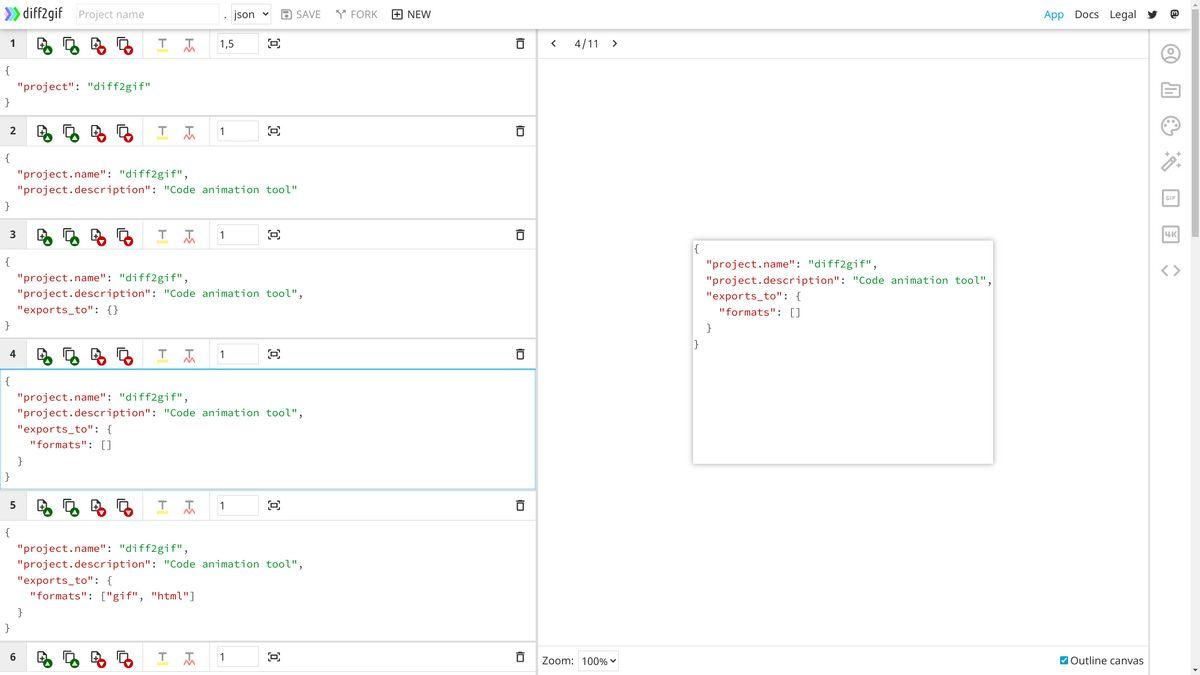Click the focus frame icon of step 4

pyautogui.click(x=274, y=354)
